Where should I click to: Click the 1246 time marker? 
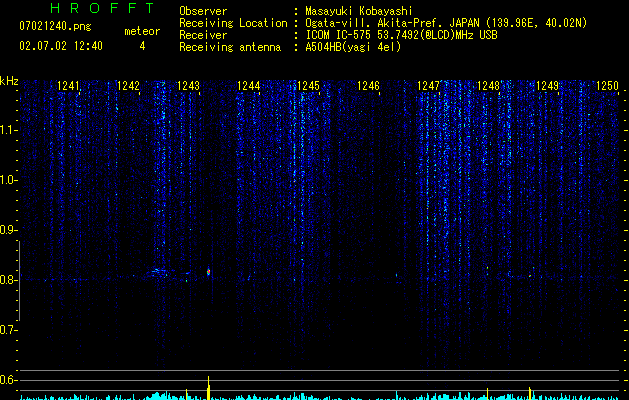point(368,85)
